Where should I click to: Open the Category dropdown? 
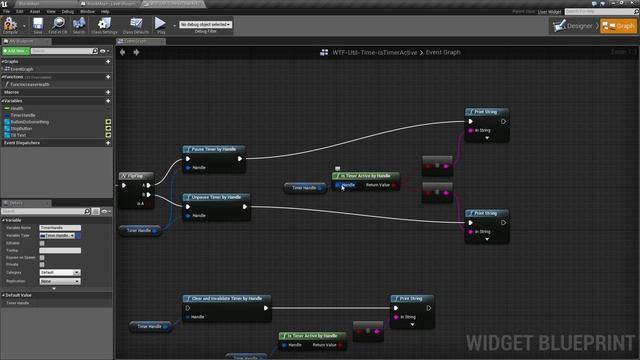[60, 272]
